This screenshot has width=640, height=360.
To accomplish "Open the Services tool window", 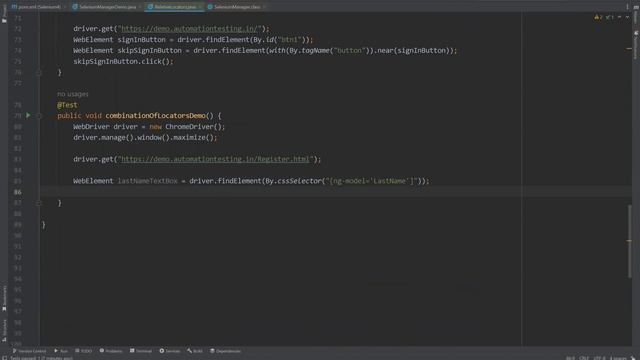I will click(x=170, y=351).
